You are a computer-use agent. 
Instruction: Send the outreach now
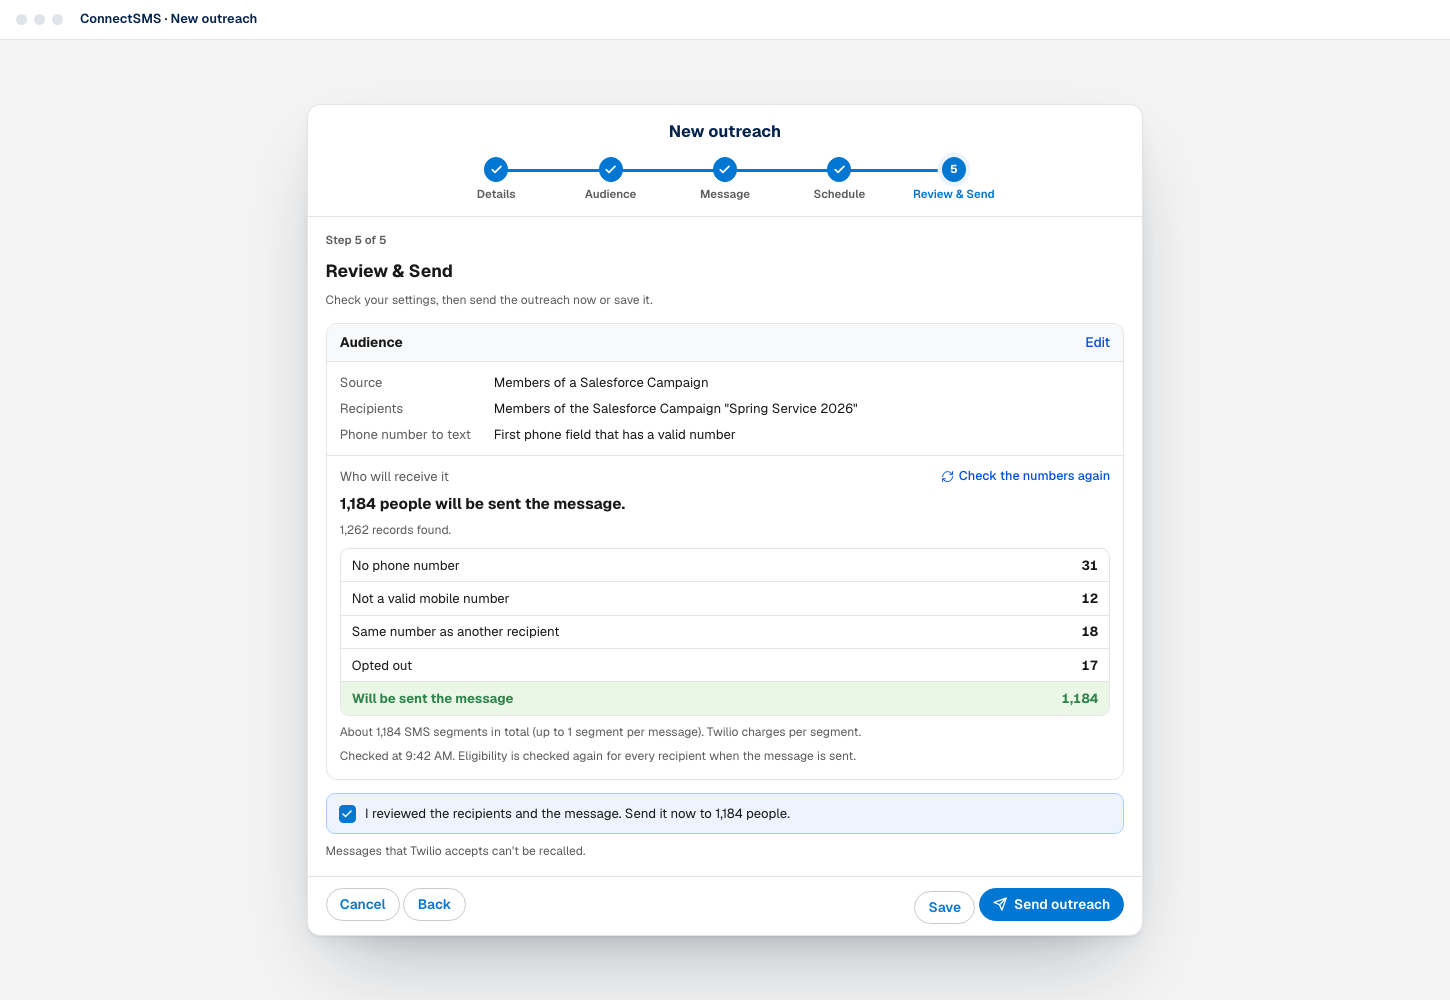pos(1051,904)
